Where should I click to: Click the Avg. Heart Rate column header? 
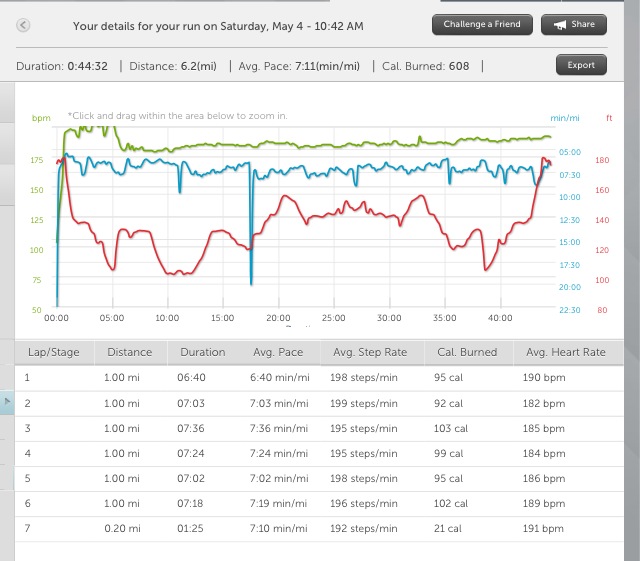pos(565,352)
